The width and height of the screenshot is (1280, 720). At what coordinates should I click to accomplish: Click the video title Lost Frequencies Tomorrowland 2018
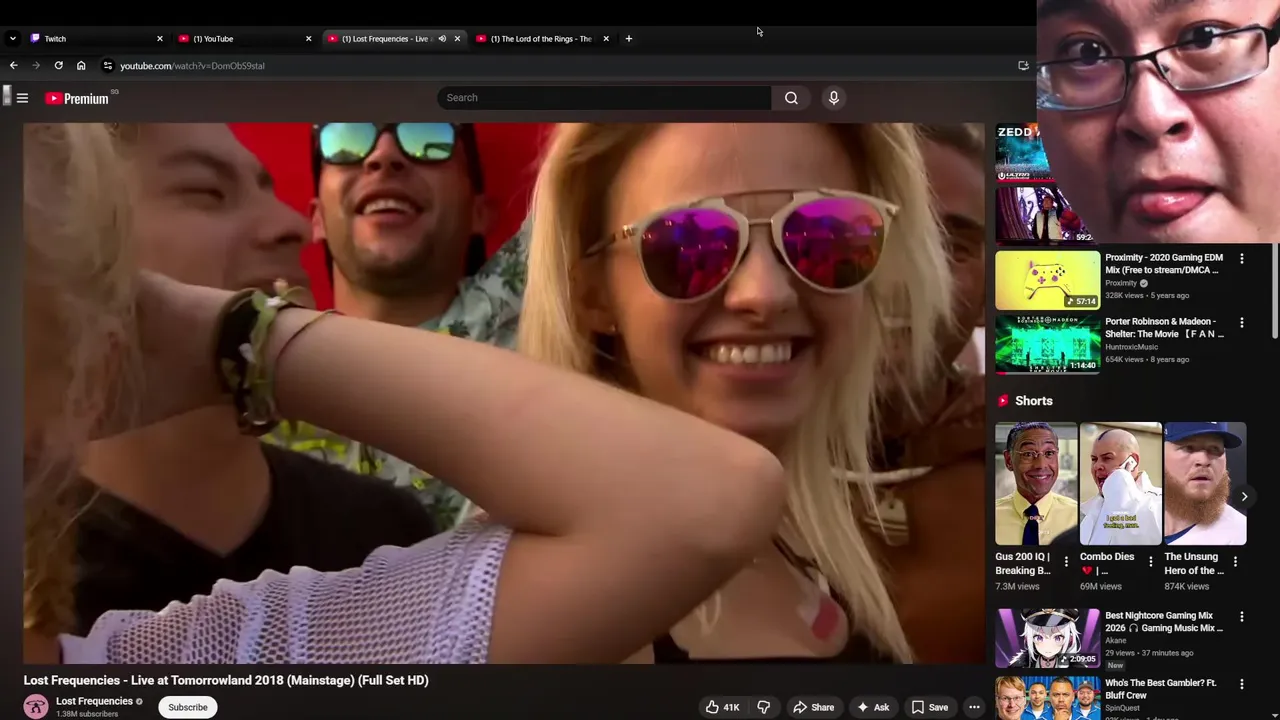coord(226,680)
